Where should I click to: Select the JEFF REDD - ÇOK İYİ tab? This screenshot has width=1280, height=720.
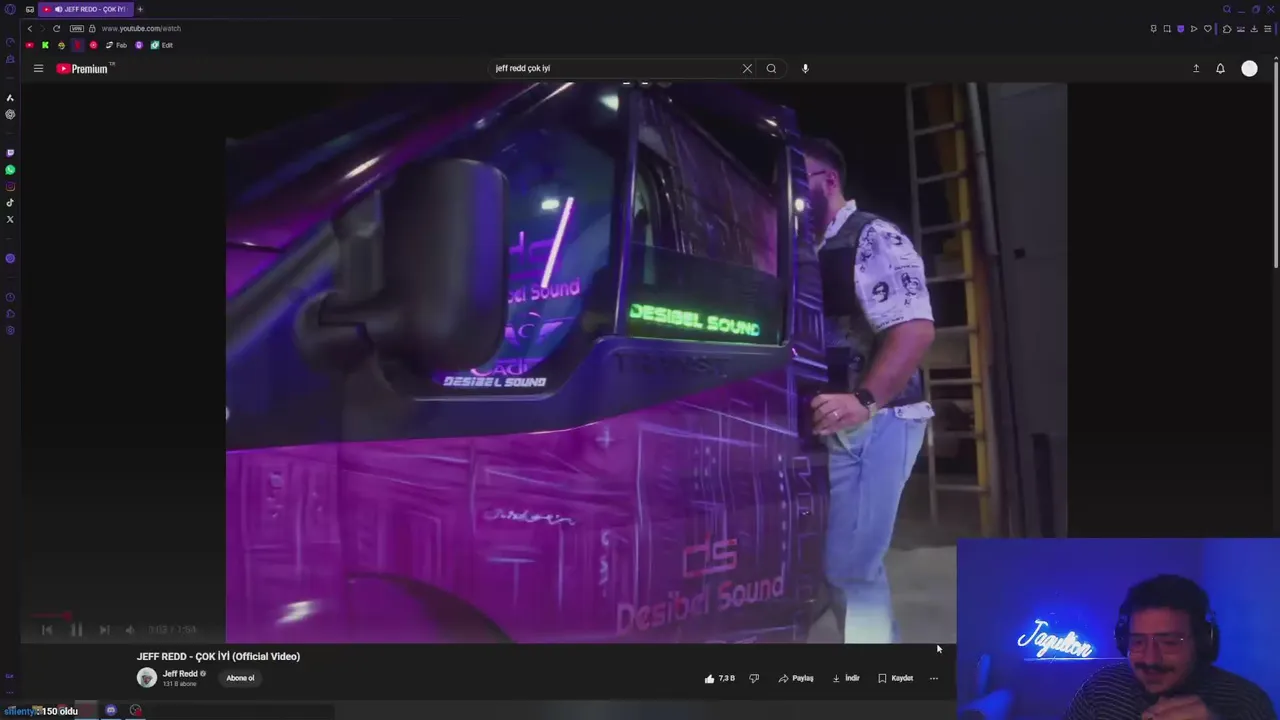point(86,9)
